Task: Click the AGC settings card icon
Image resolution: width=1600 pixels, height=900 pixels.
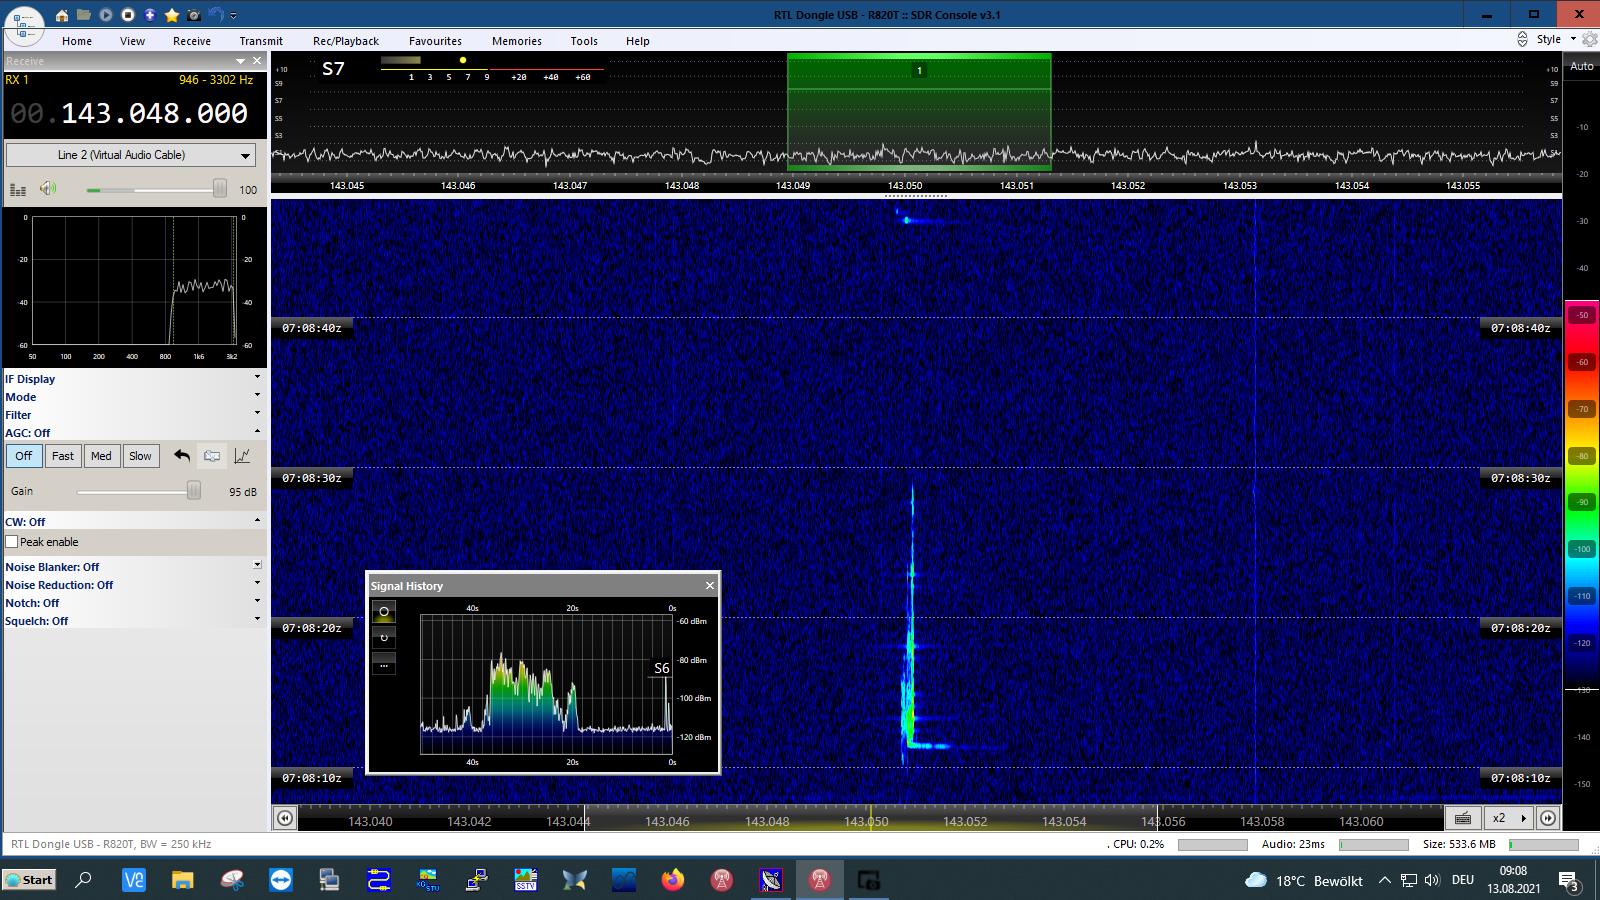Action: 212,456
